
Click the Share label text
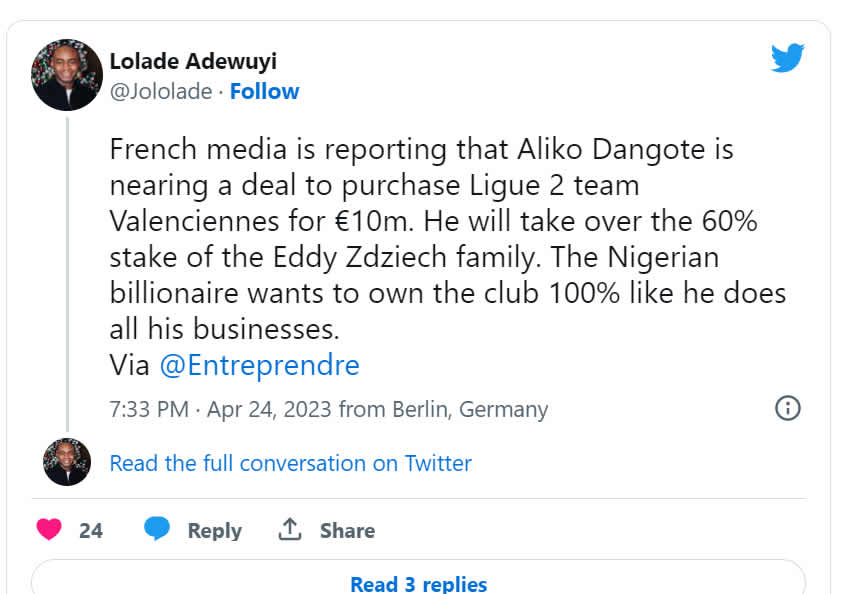(x=347, y=530)
